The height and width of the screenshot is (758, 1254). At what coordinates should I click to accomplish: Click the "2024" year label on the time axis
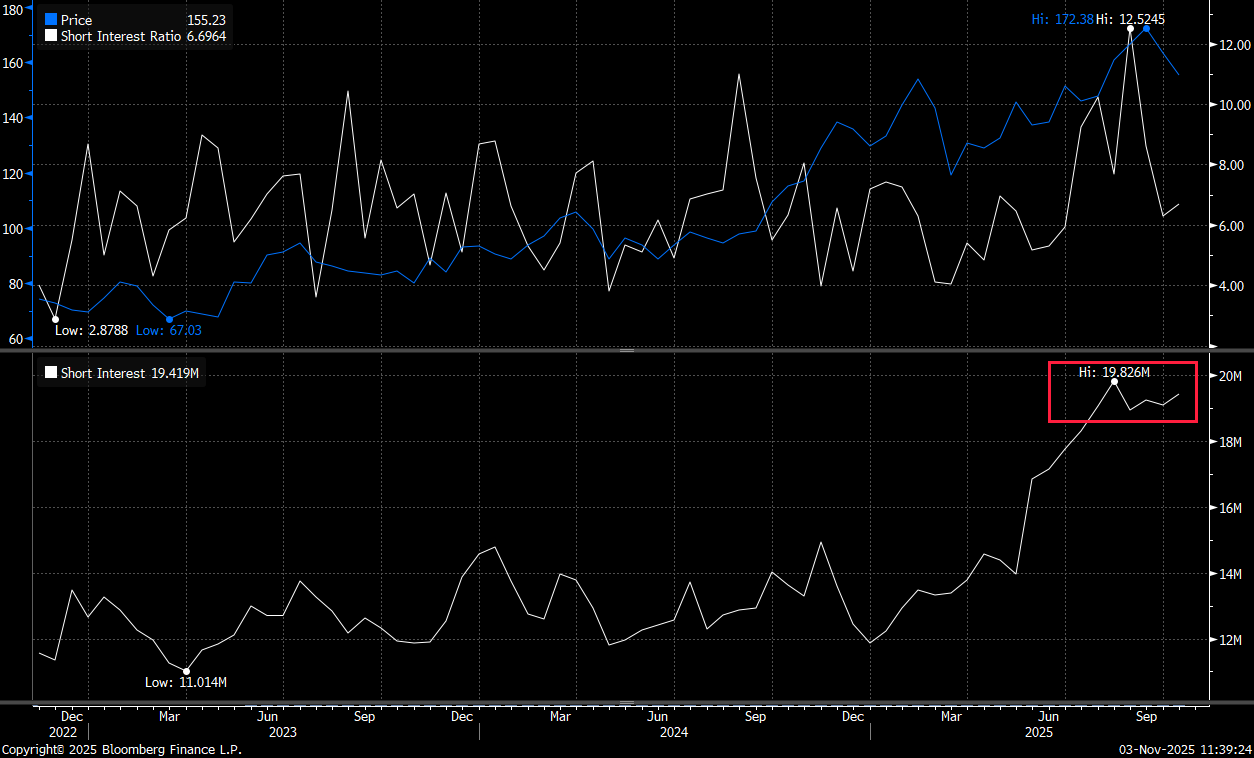pos(673,732)
